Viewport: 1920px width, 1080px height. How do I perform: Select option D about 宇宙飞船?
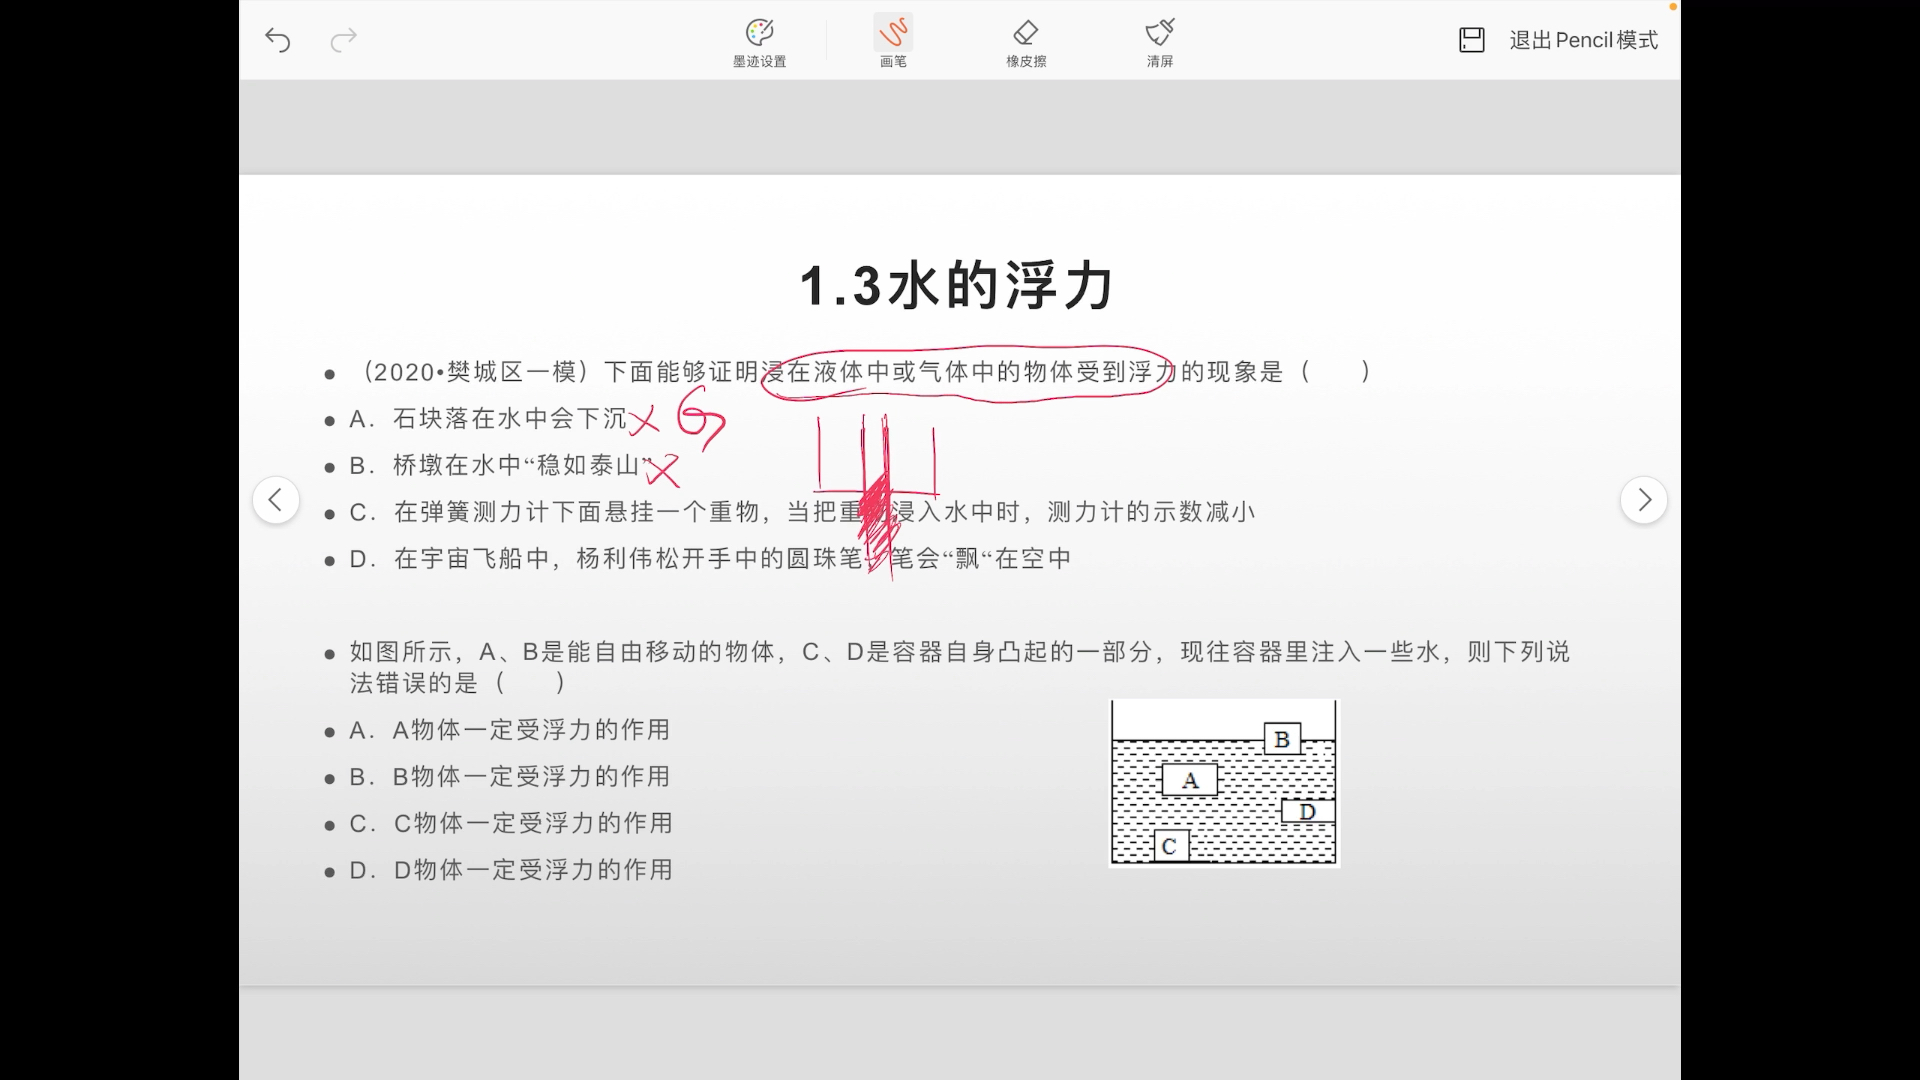710,559
